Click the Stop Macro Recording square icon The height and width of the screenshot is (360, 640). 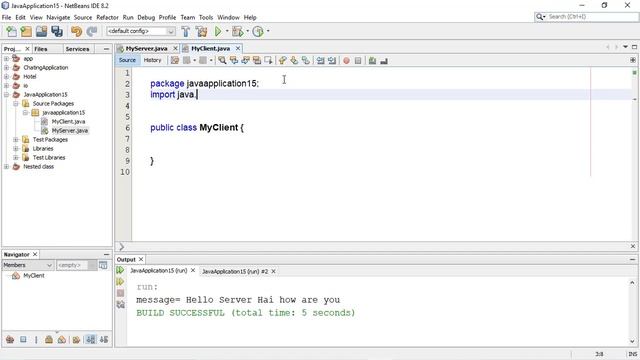(x=358, y=60)
